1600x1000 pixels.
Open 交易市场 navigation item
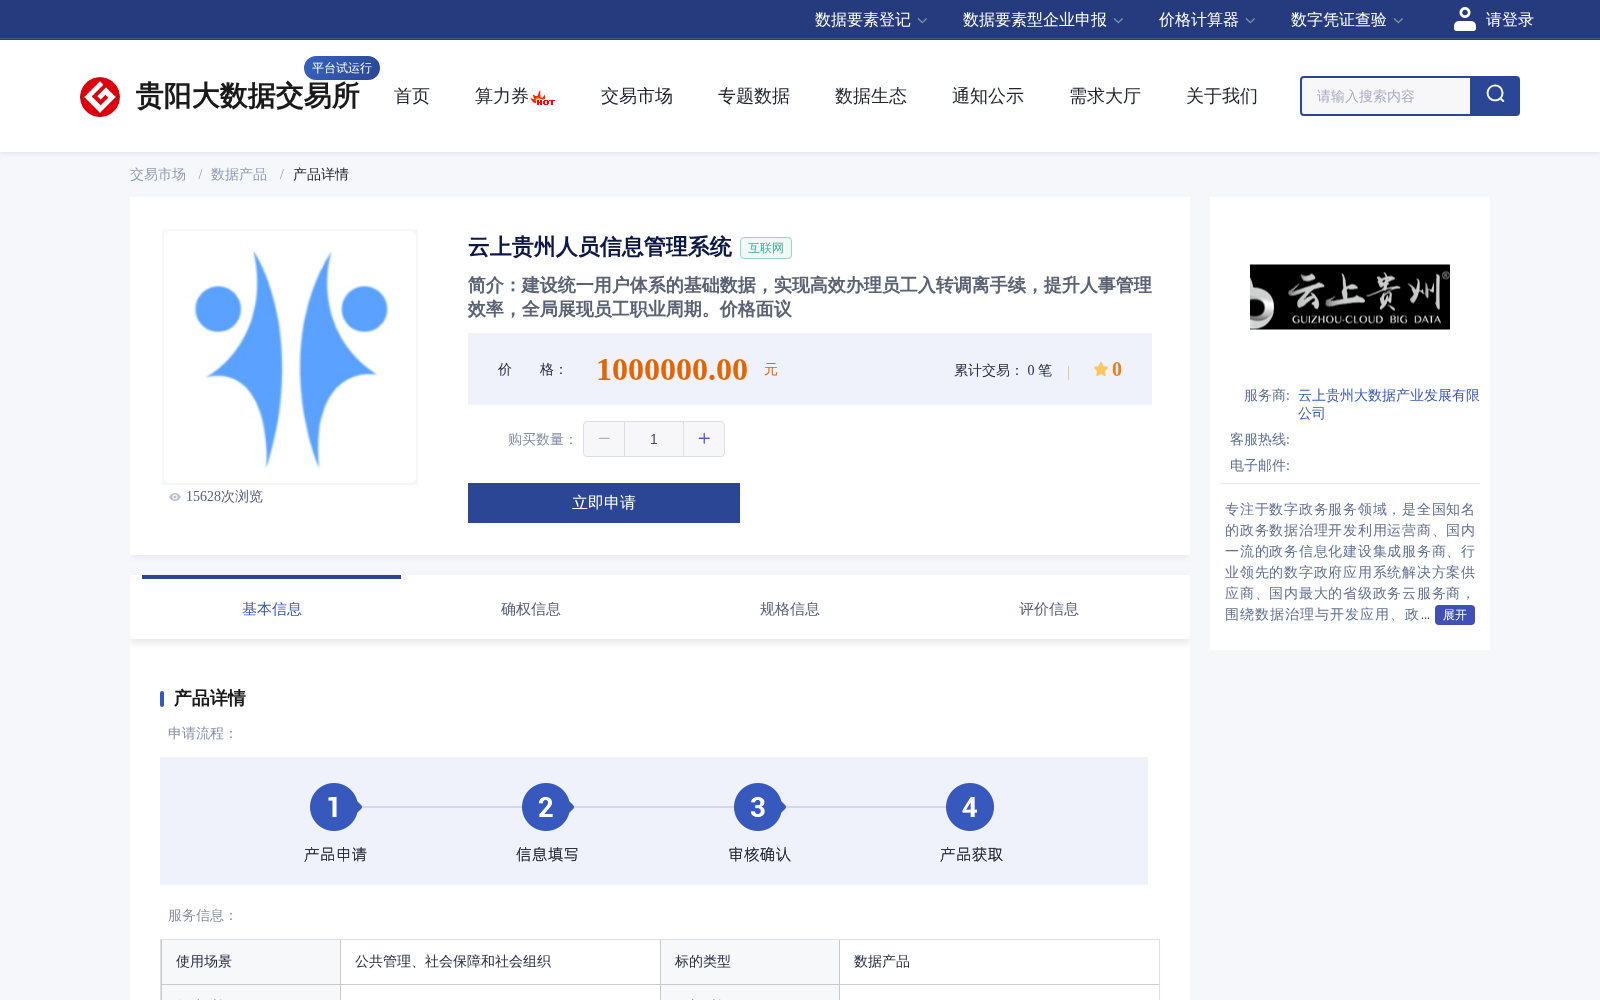click(637, 96)
